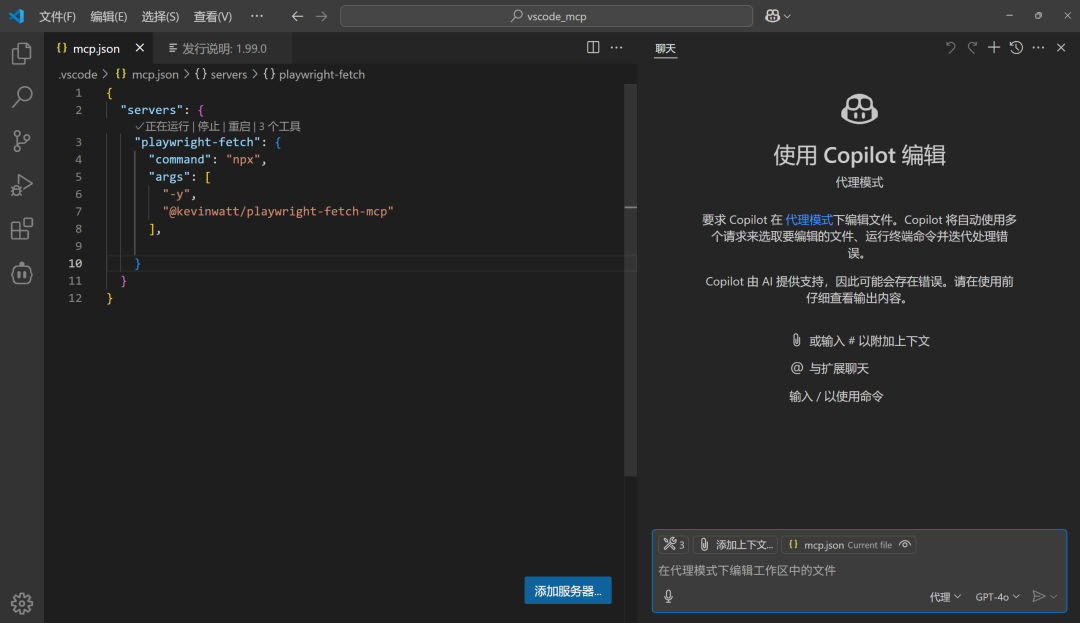
Task: Click the 3 个工具 code lens
Action: pyautogui.click(x=280, y=126)
